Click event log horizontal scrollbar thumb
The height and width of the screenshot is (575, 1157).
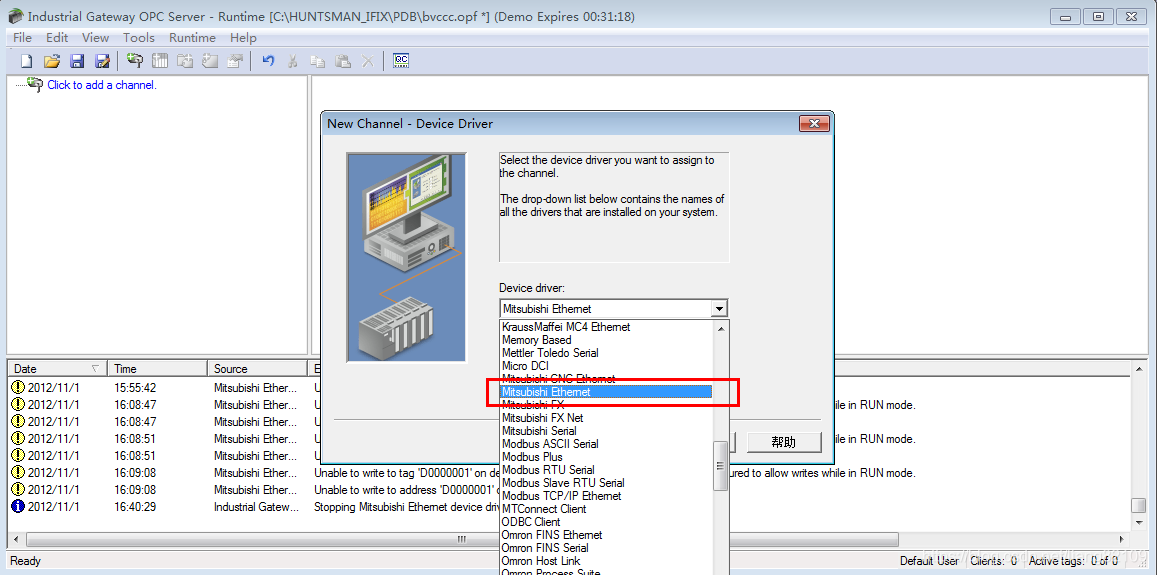click(461, 540)
